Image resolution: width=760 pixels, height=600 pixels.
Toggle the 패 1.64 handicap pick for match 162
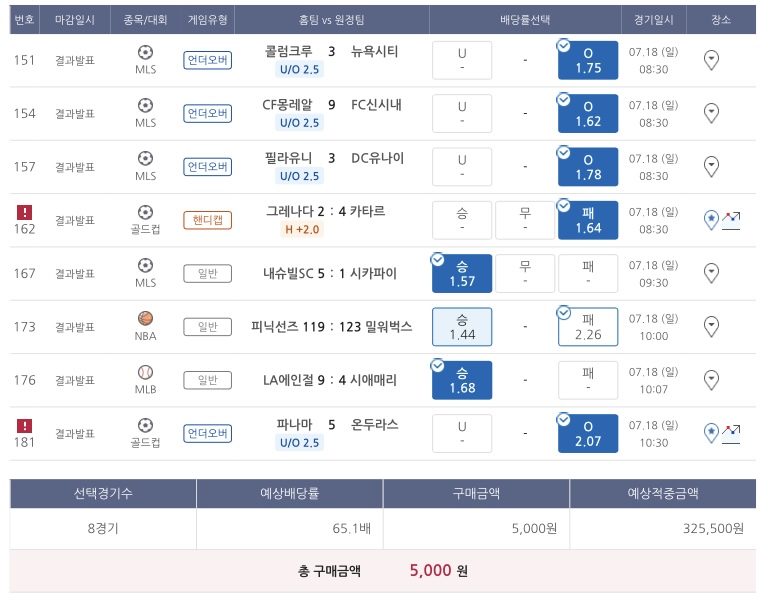(587, 221)
